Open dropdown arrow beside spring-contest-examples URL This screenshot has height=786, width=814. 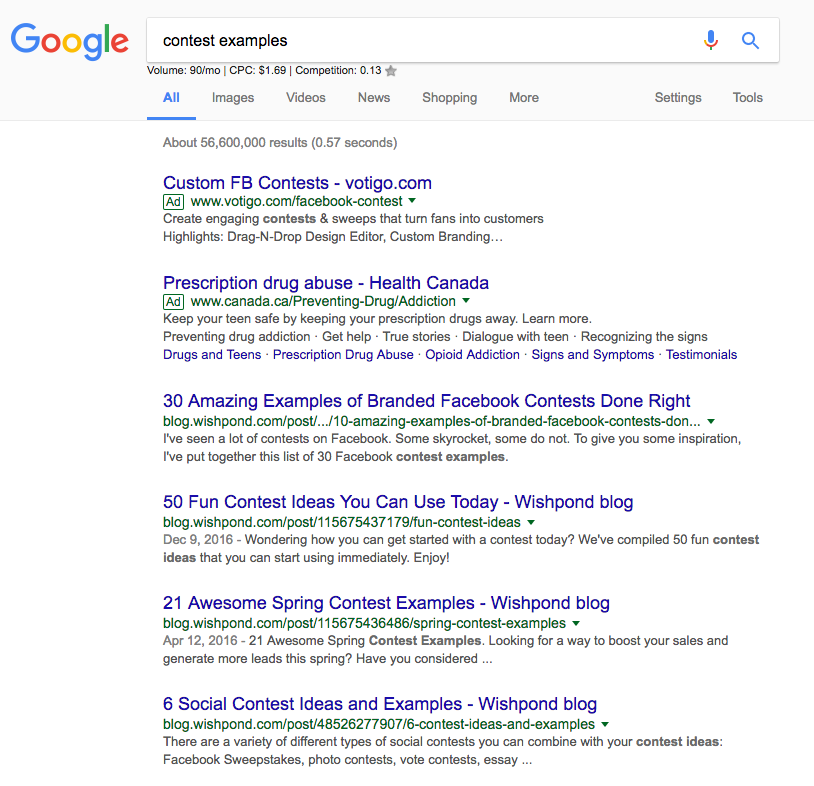point(576,623)
